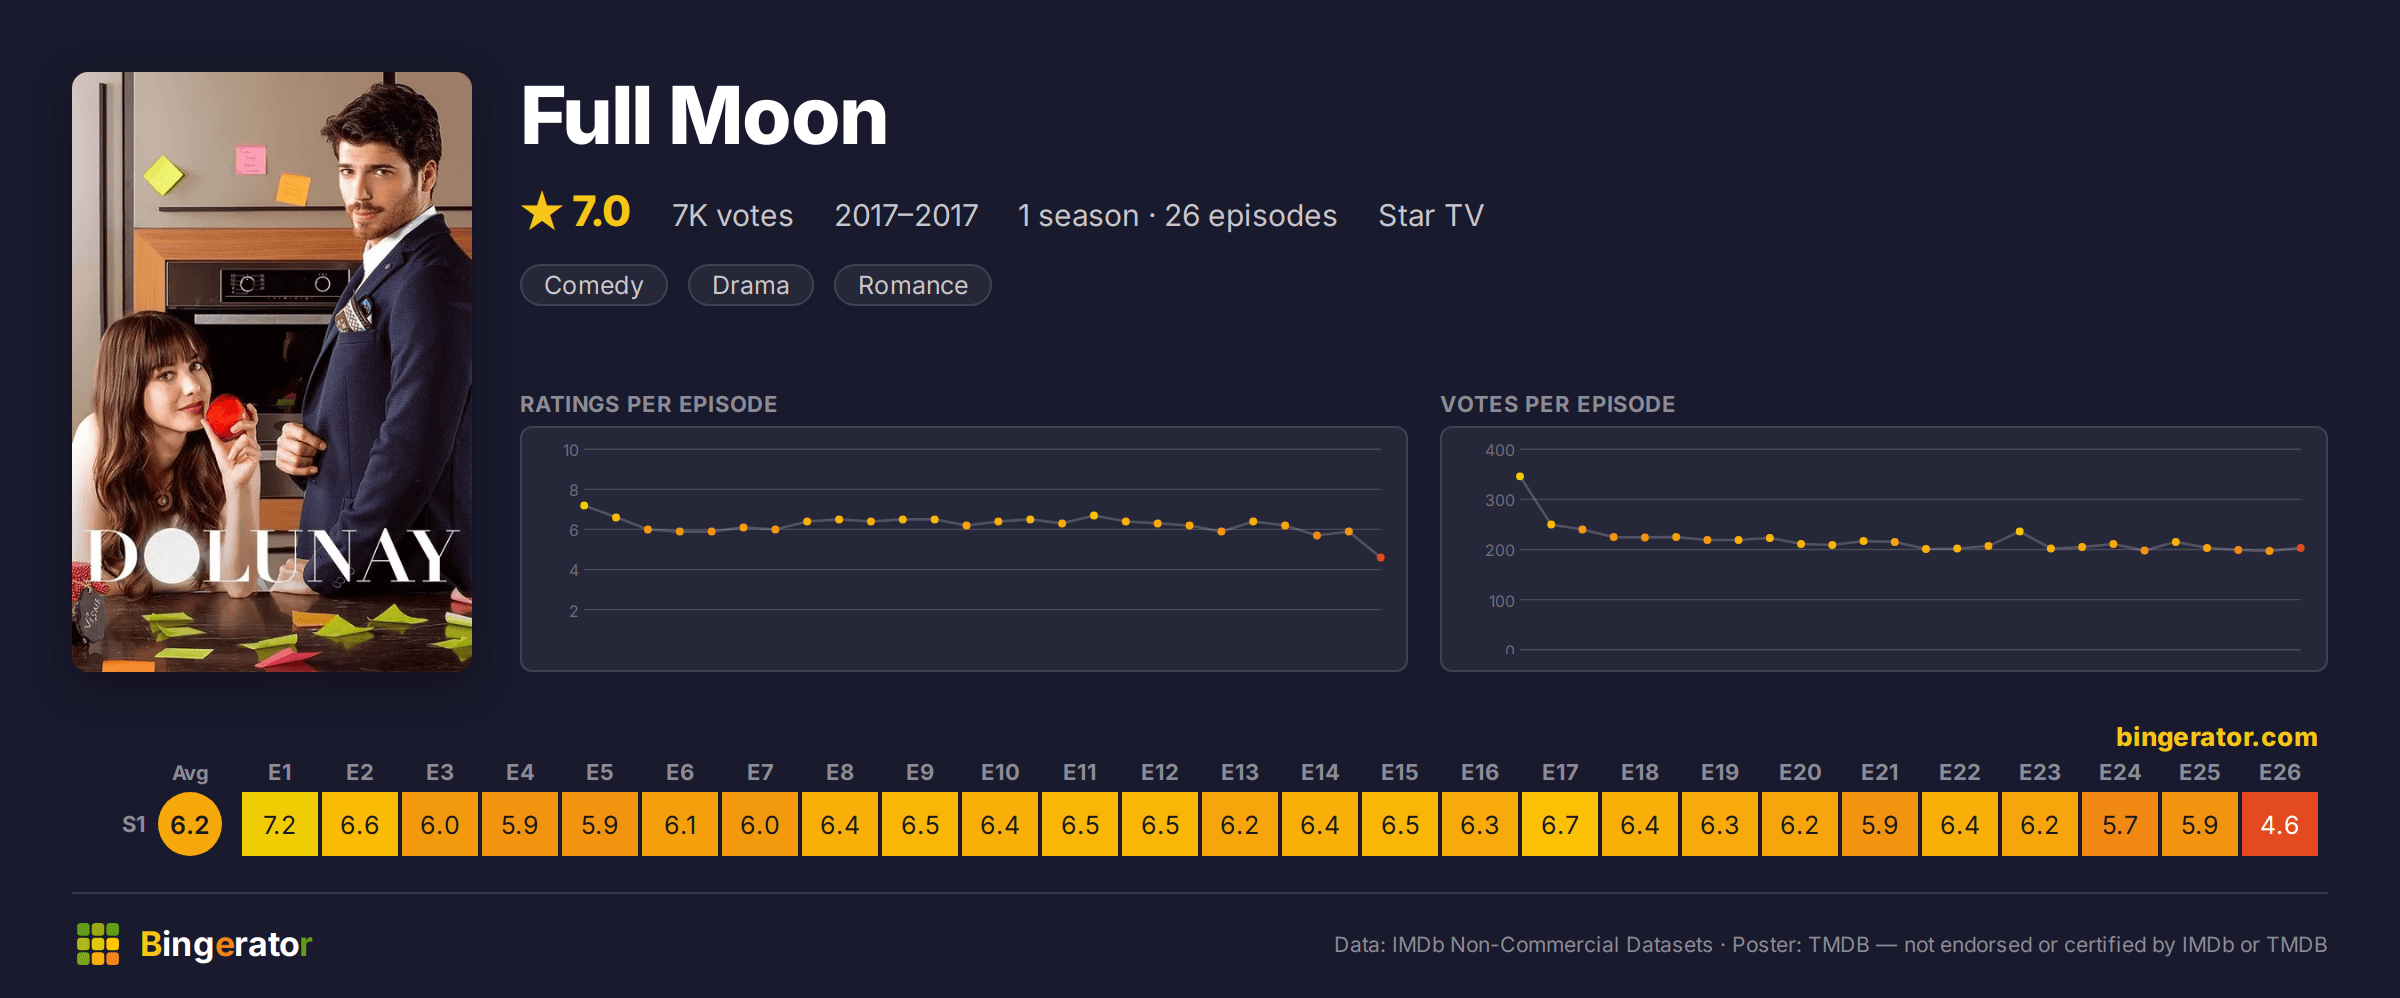Click the Star TV network label
The height and width of the screenshot is (998, 2400).
pos(1431,215)
